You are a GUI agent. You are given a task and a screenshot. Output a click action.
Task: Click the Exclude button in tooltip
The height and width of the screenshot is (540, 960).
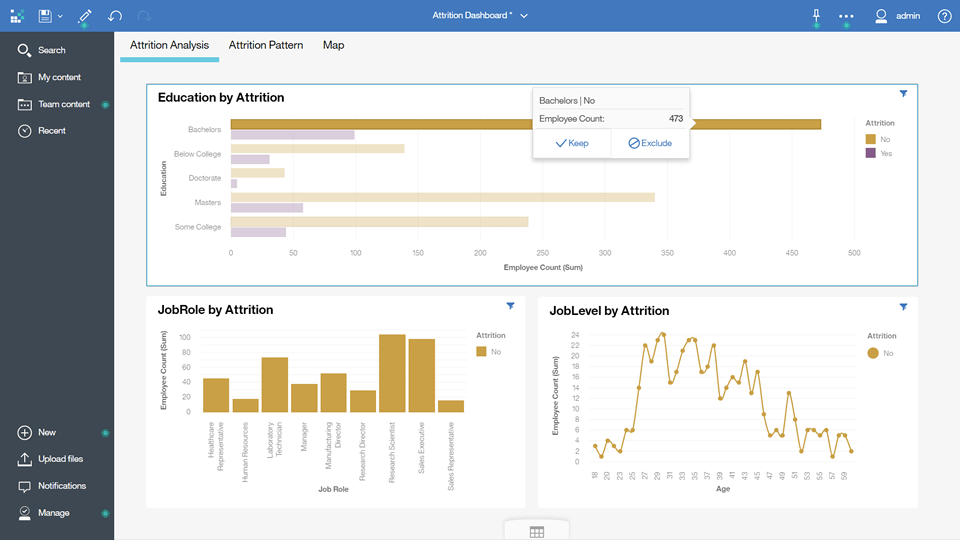(650, 143)
